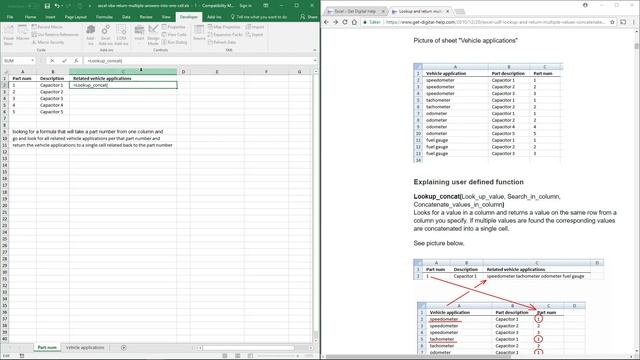Click Run Dialog

point(174,42)
